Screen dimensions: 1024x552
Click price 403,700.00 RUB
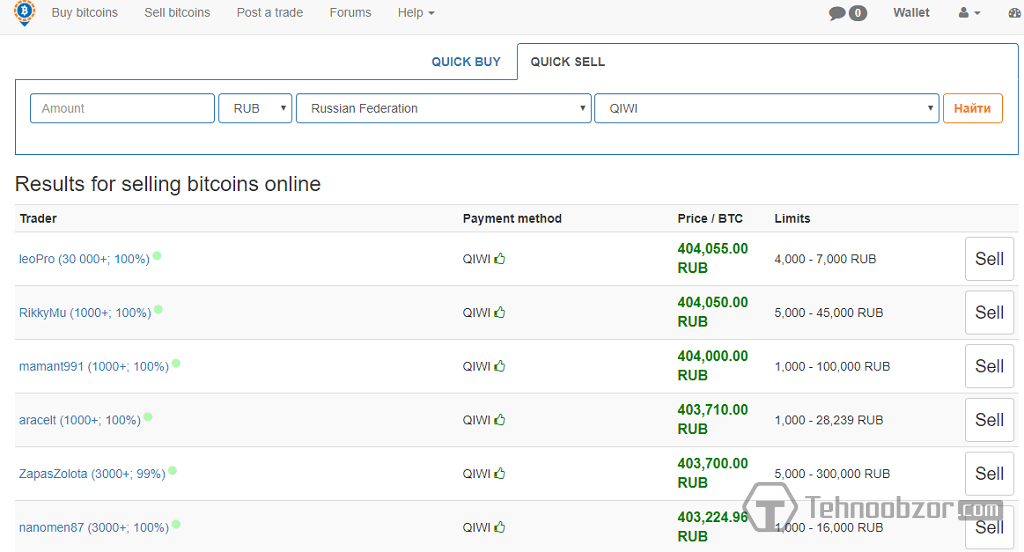pyautogui.click(x=712, y=472)
